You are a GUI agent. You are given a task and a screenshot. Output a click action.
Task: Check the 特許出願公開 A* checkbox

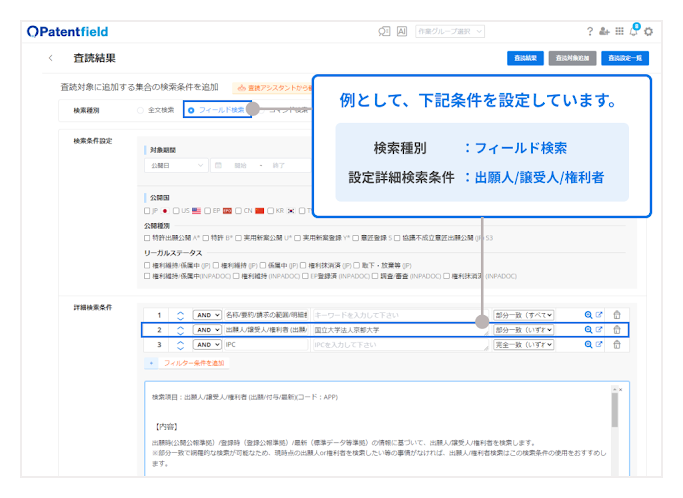click(148, 239)
